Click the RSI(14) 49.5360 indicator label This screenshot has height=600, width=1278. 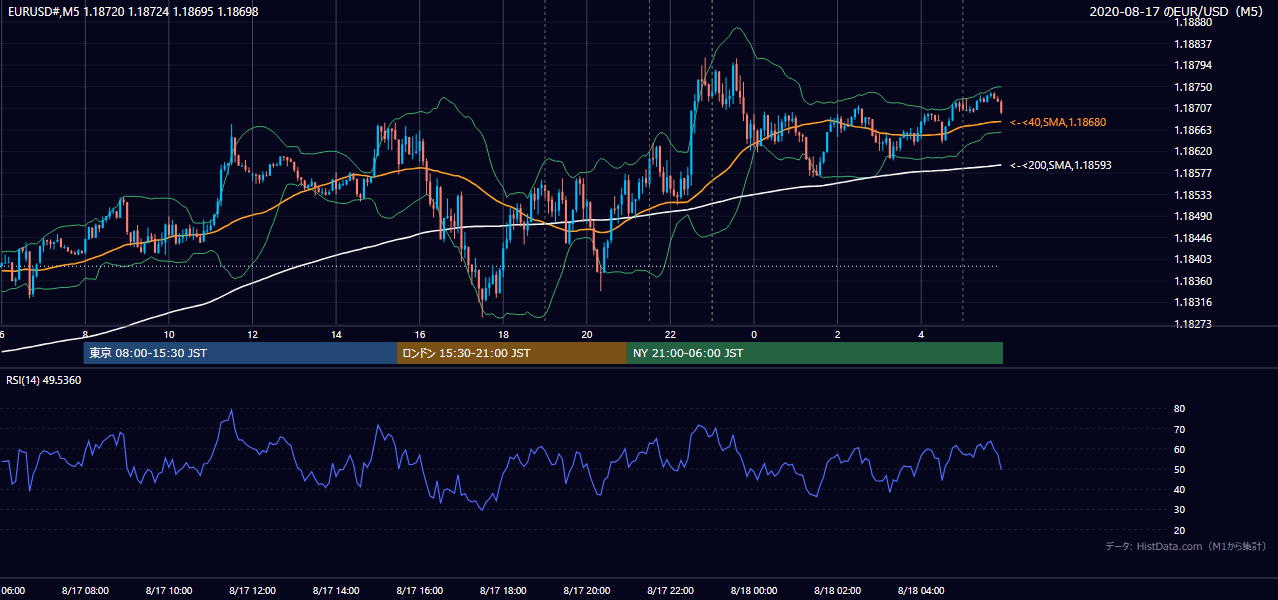pos(43,380)
